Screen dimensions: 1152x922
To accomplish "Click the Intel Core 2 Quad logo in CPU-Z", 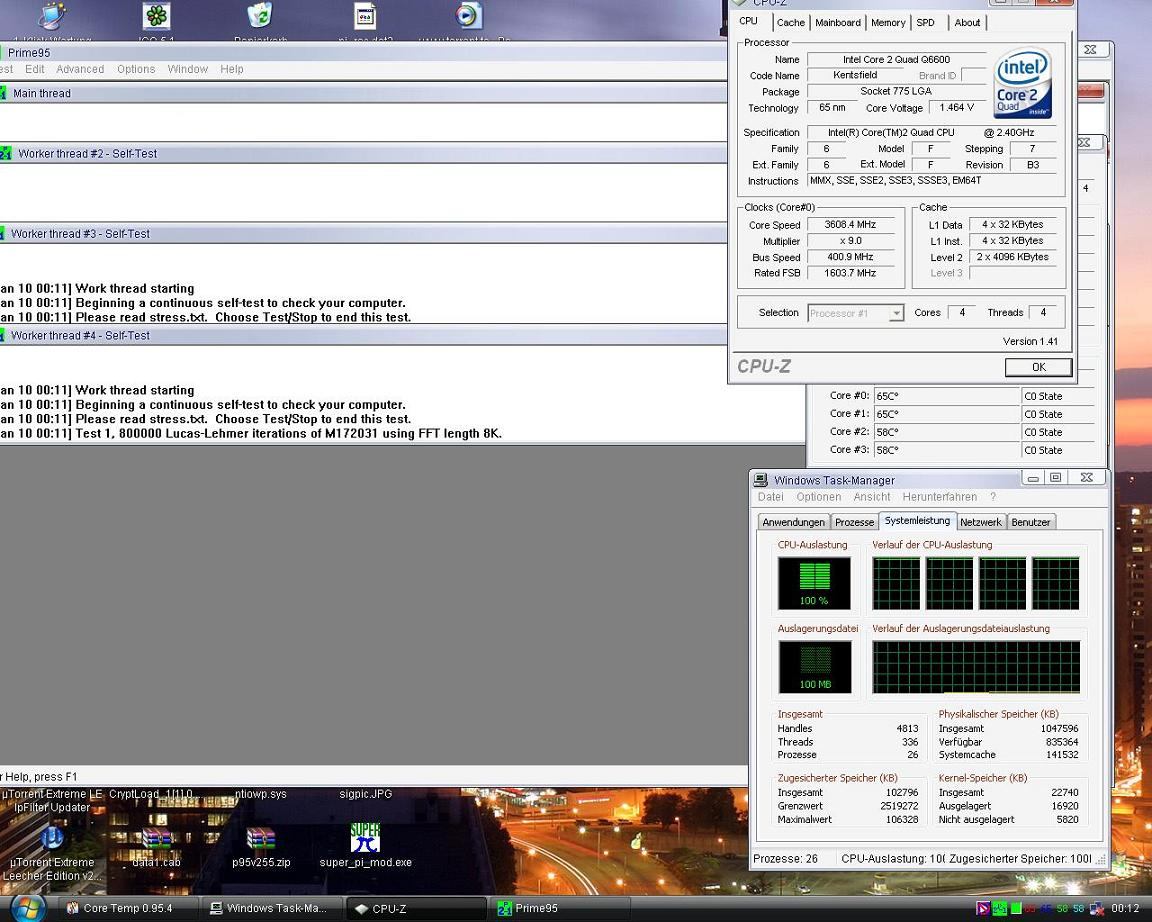I will (x=1023, y=83).
